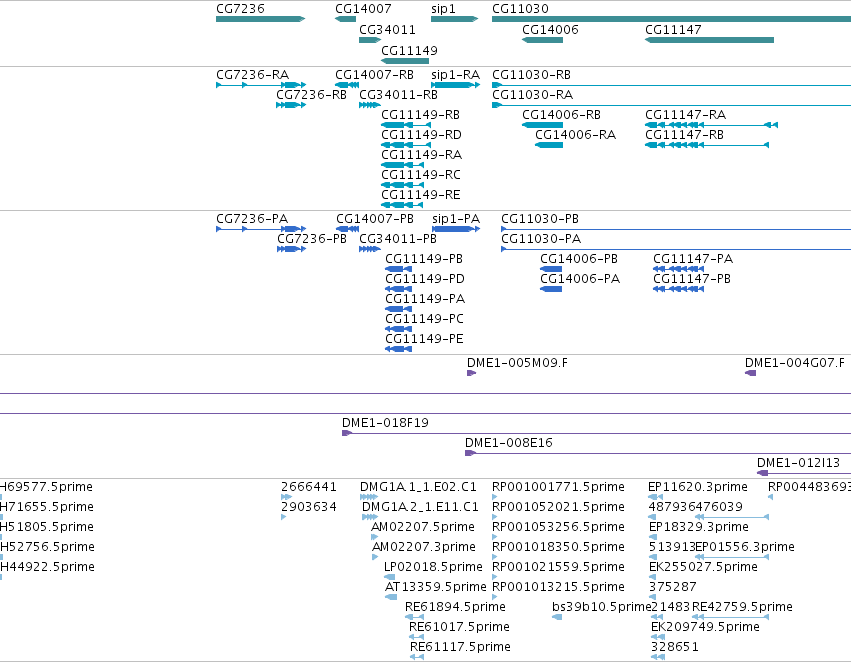Click the CG11149 gene label
This screenshot has height=662, width=851.
tap(409, 50)
